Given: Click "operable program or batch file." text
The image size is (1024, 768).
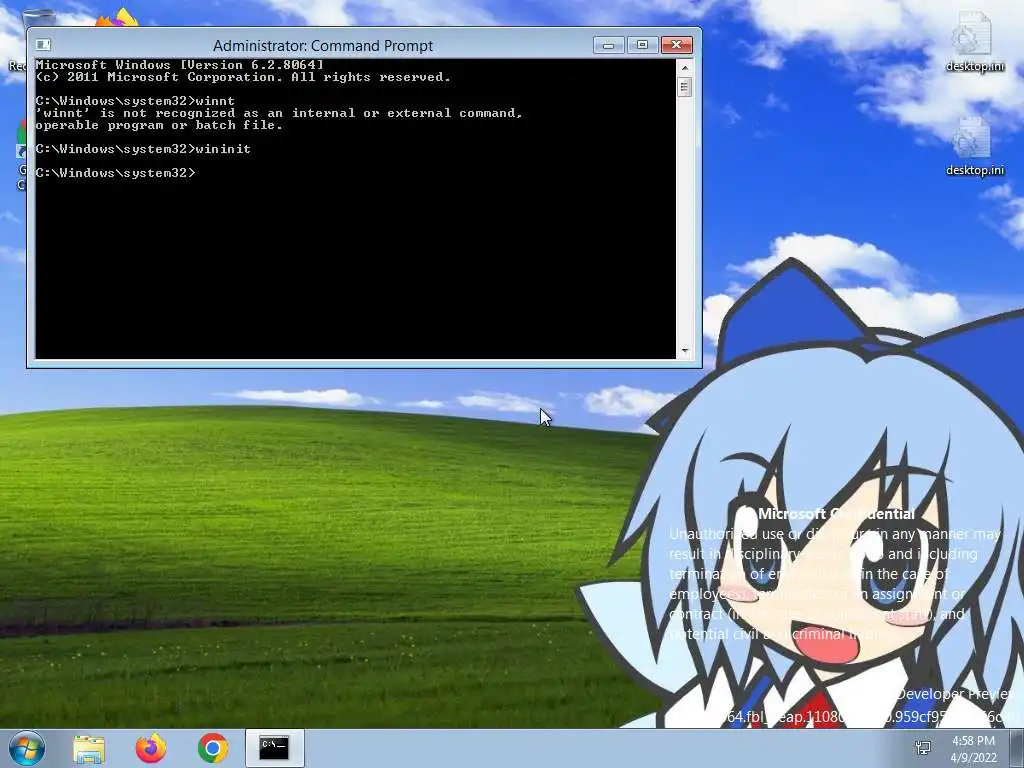Looking at the screenshot, I should coord(159,125).
